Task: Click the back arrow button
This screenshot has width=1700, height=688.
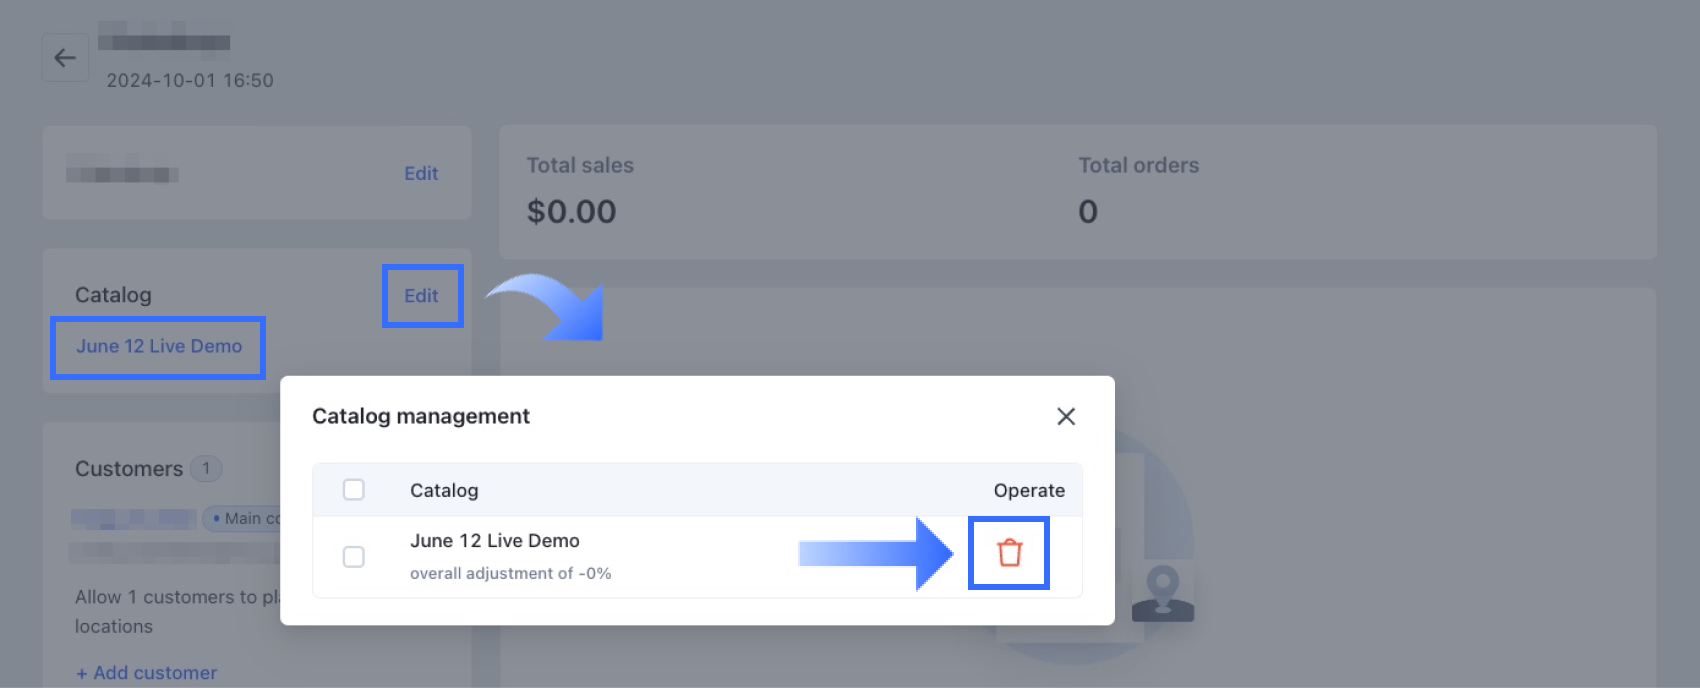Action: tap(65, 58)
